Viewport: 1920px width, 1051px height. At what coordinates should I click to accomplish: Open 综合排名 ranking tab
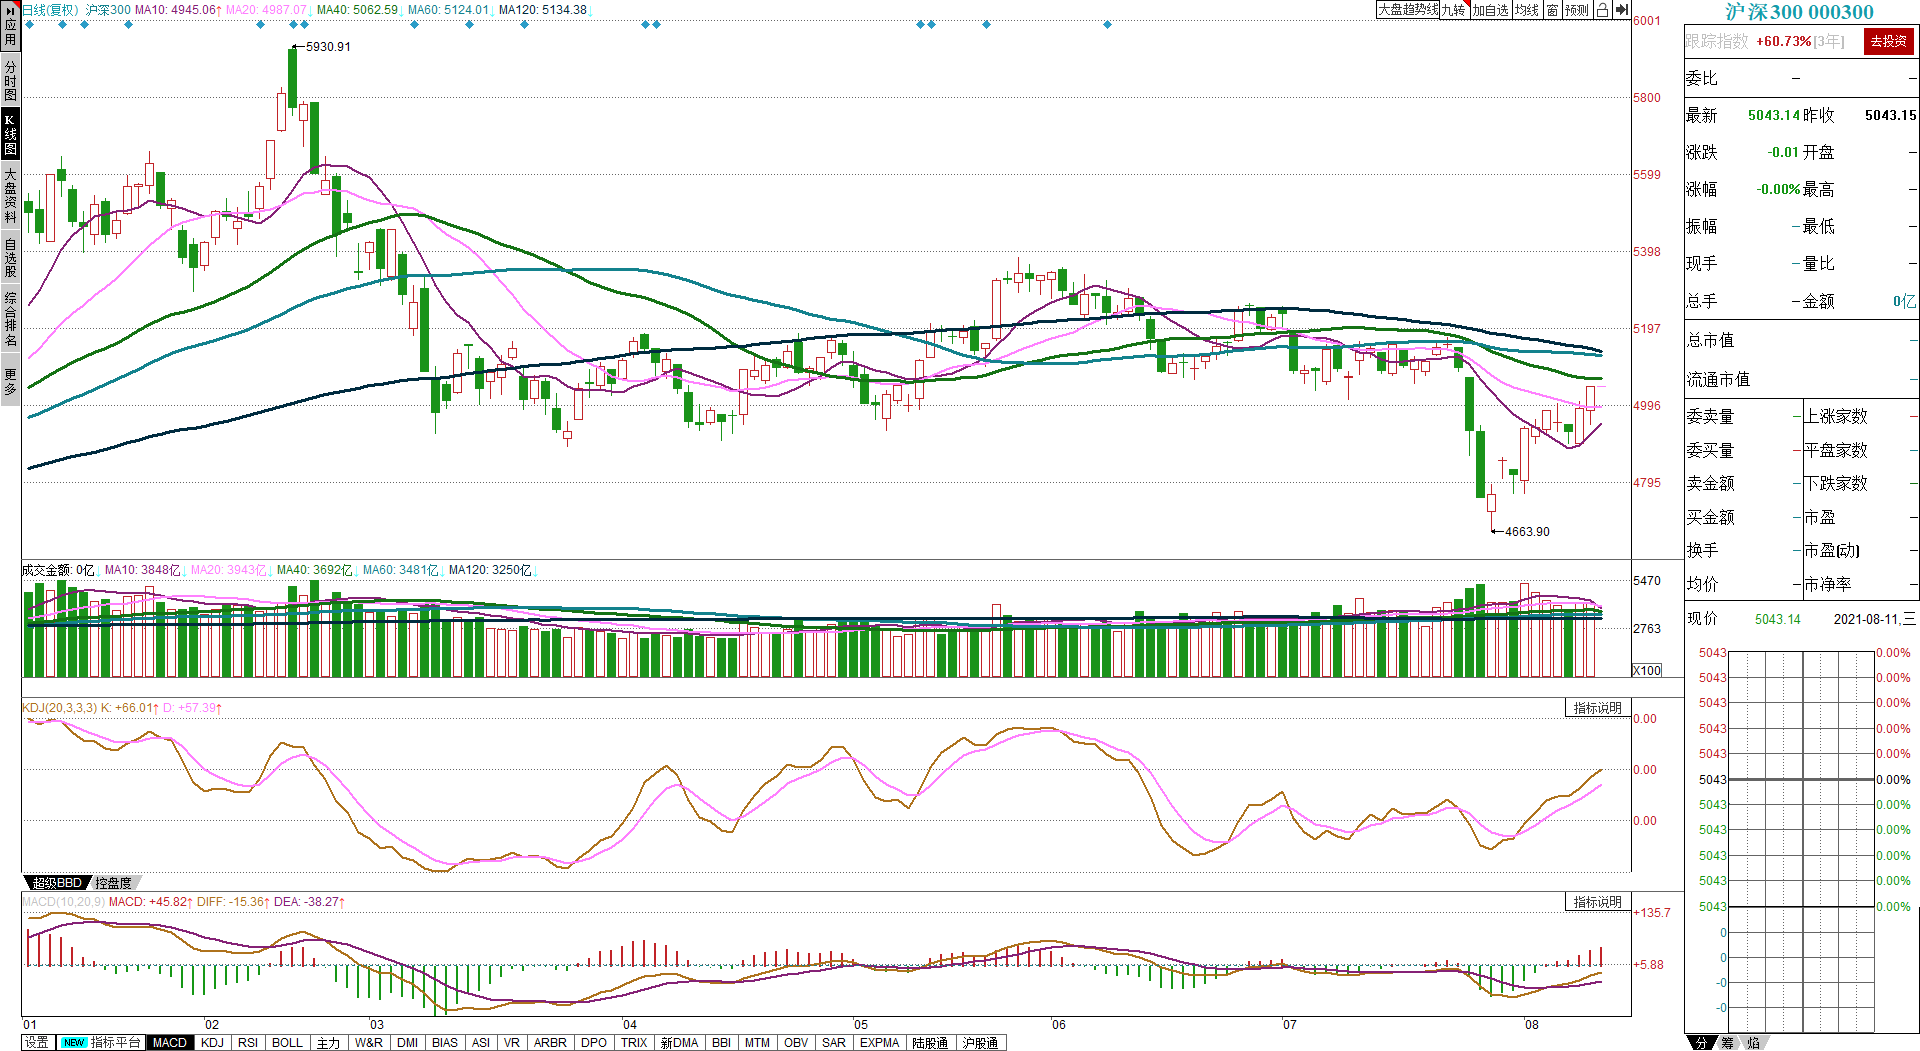(x=10, y=319)
